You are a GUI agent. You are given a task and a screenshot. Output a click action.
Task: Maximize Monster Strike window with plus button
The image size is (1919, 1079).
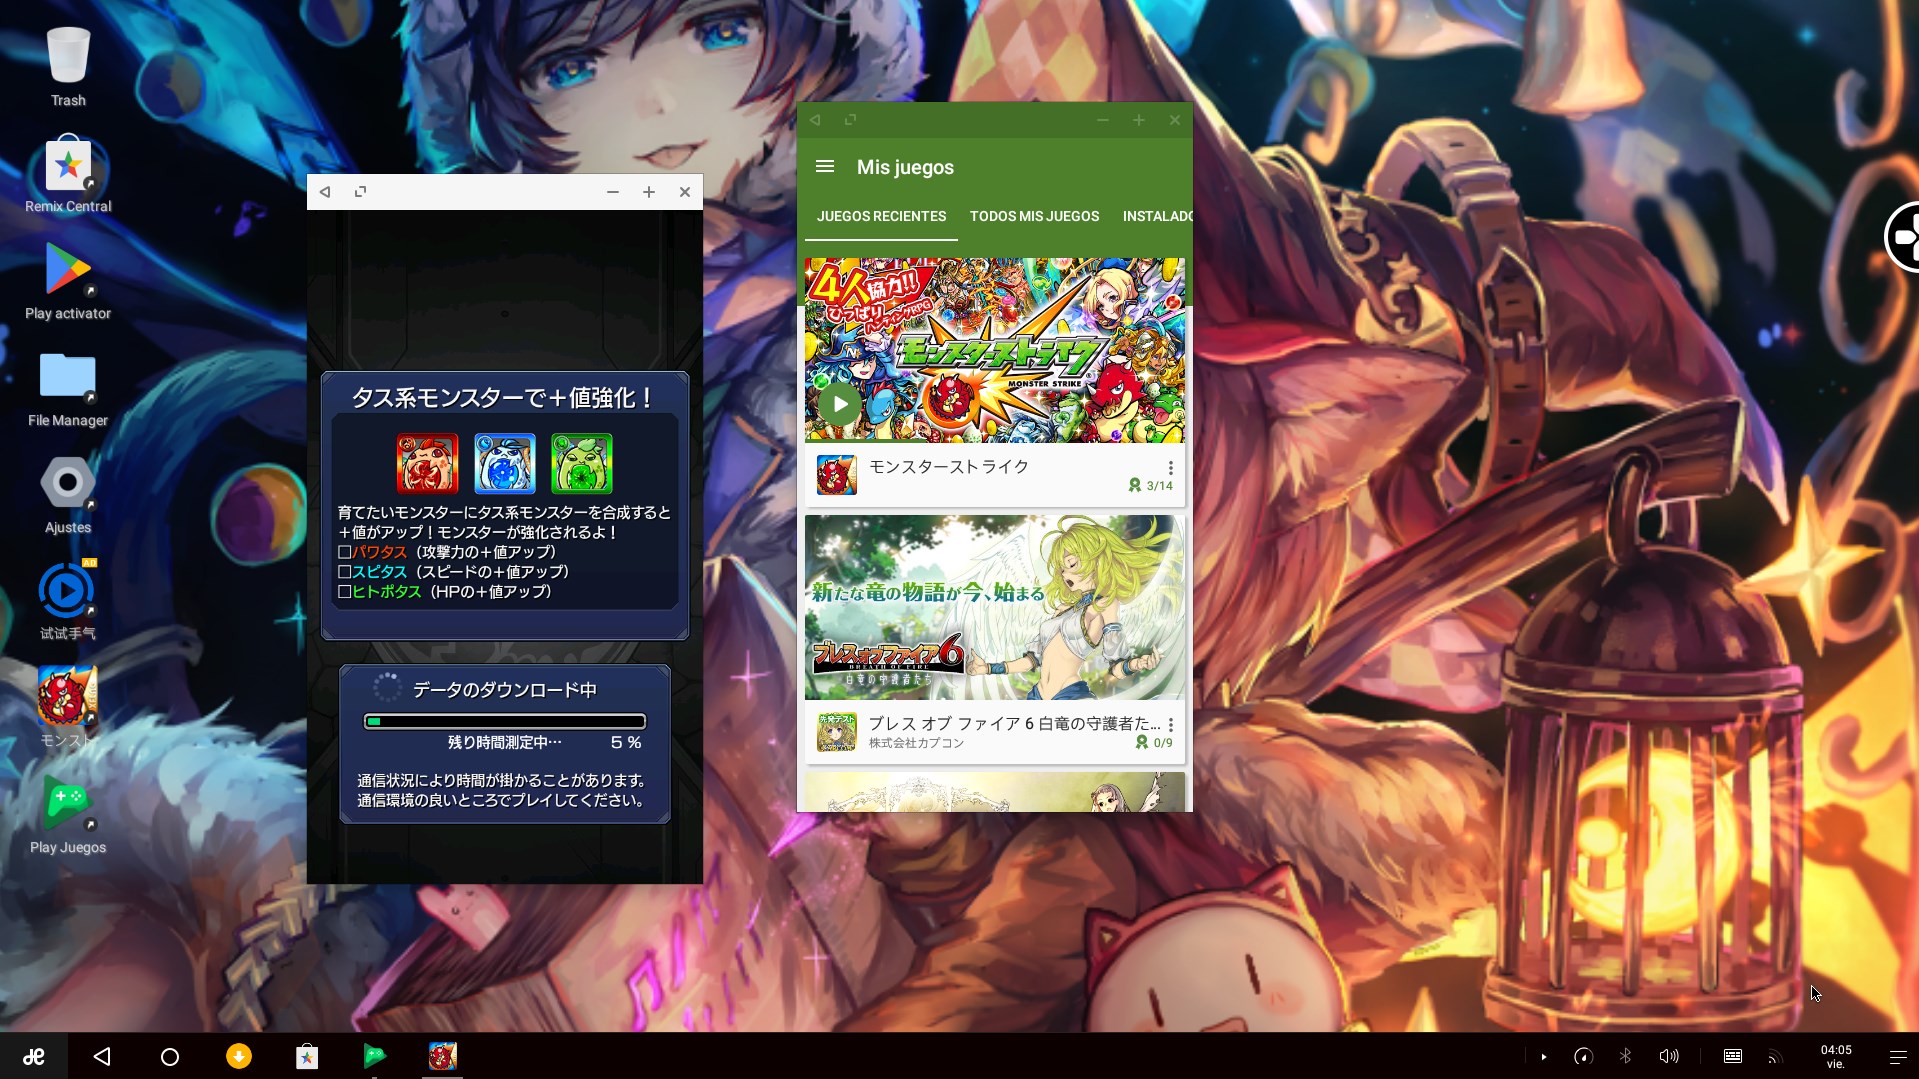pos(648,192)
